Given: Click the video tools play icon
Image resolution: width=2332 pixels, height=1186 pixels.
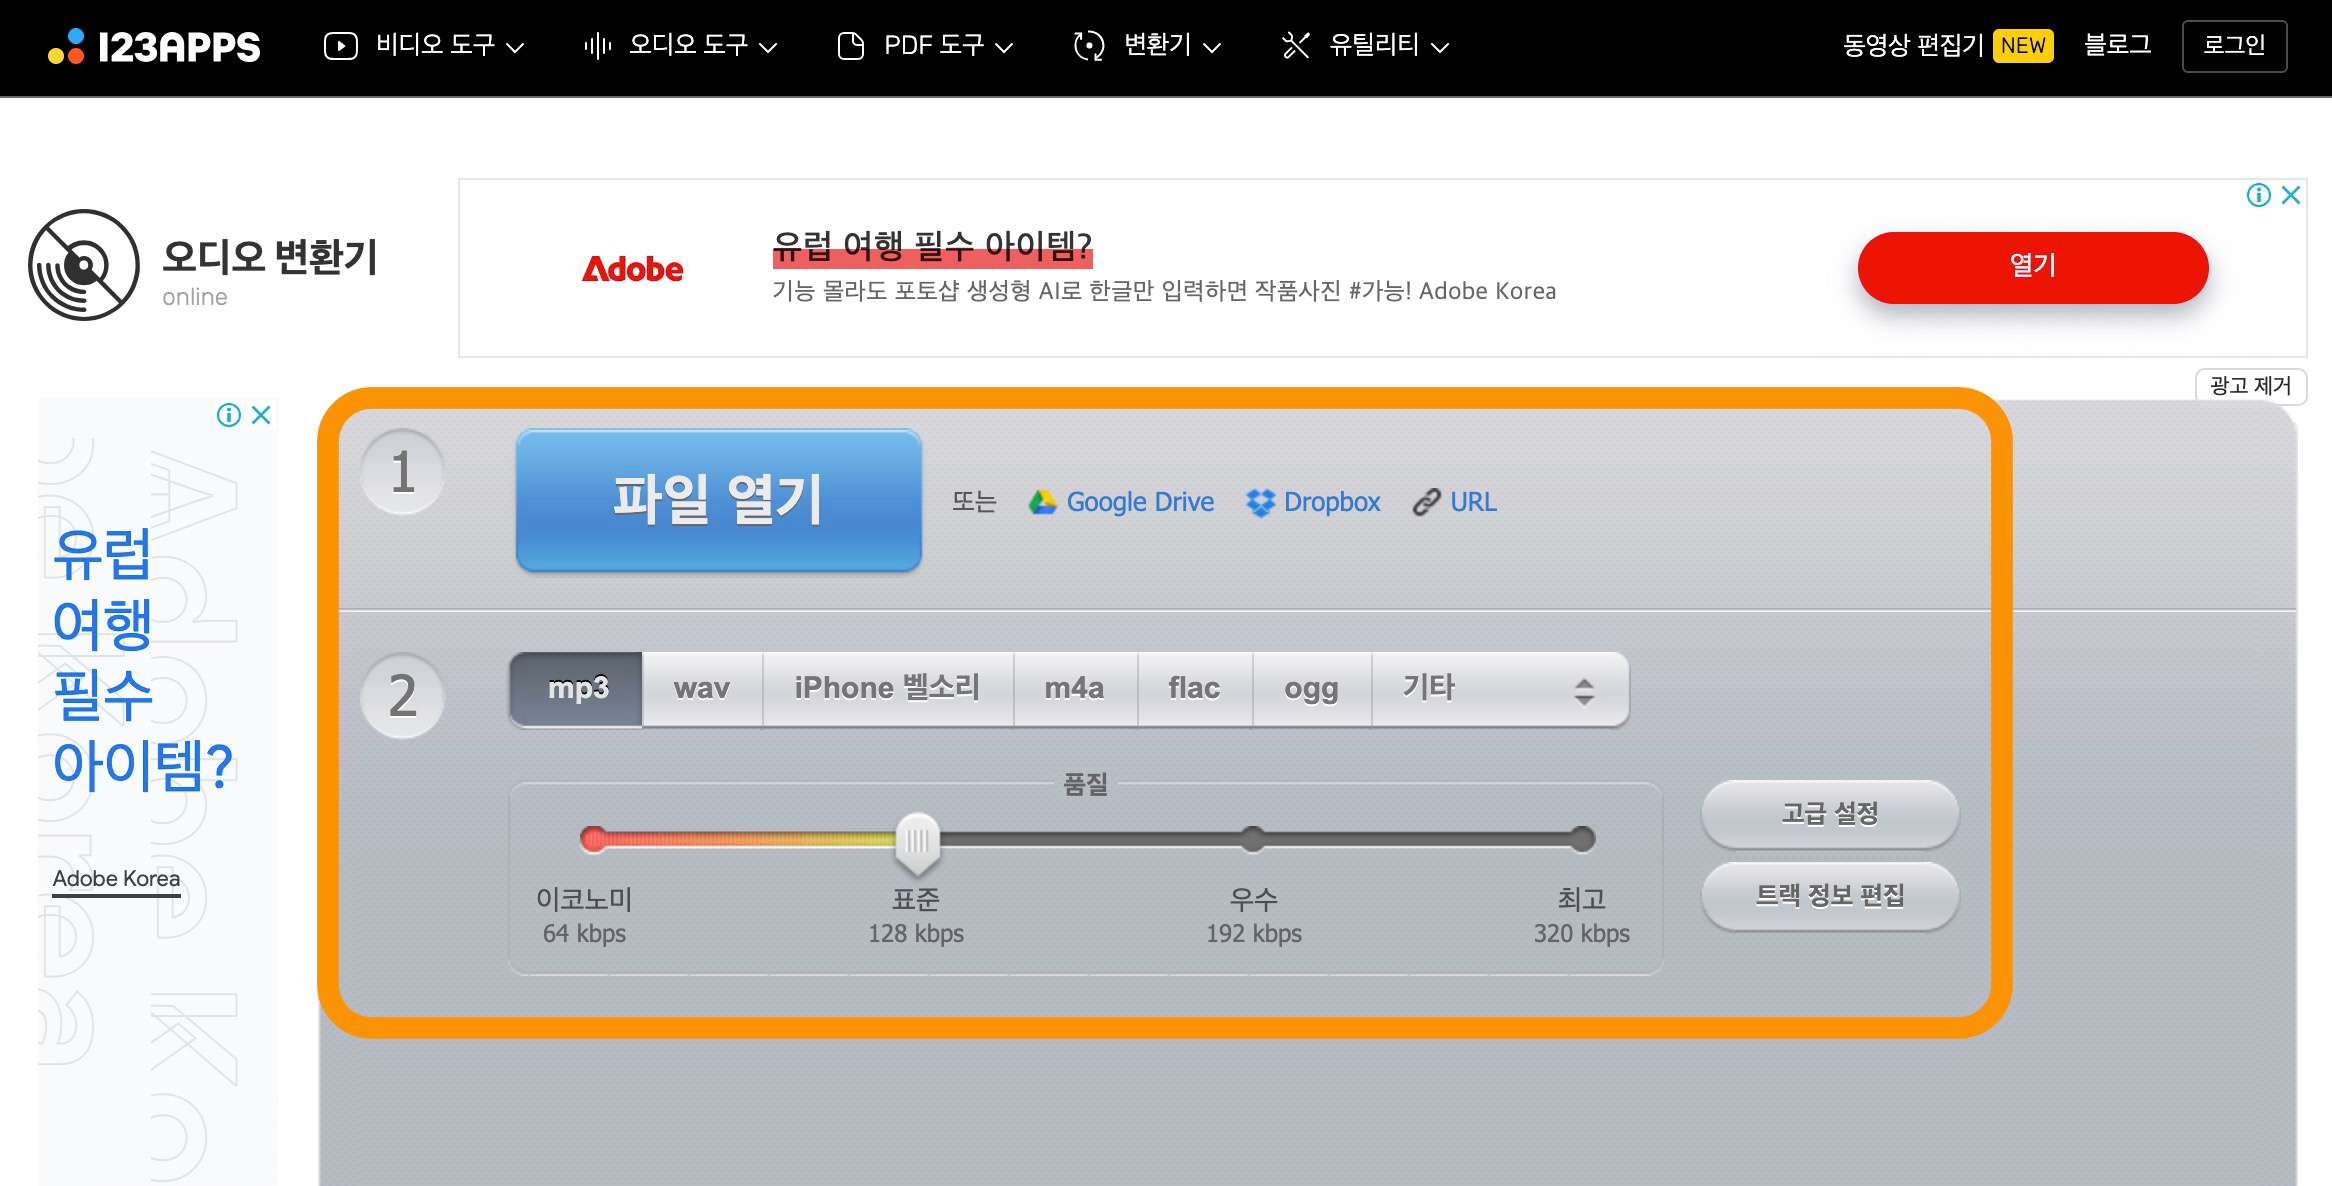Looking at the screenshot, I should coord(341,46).
